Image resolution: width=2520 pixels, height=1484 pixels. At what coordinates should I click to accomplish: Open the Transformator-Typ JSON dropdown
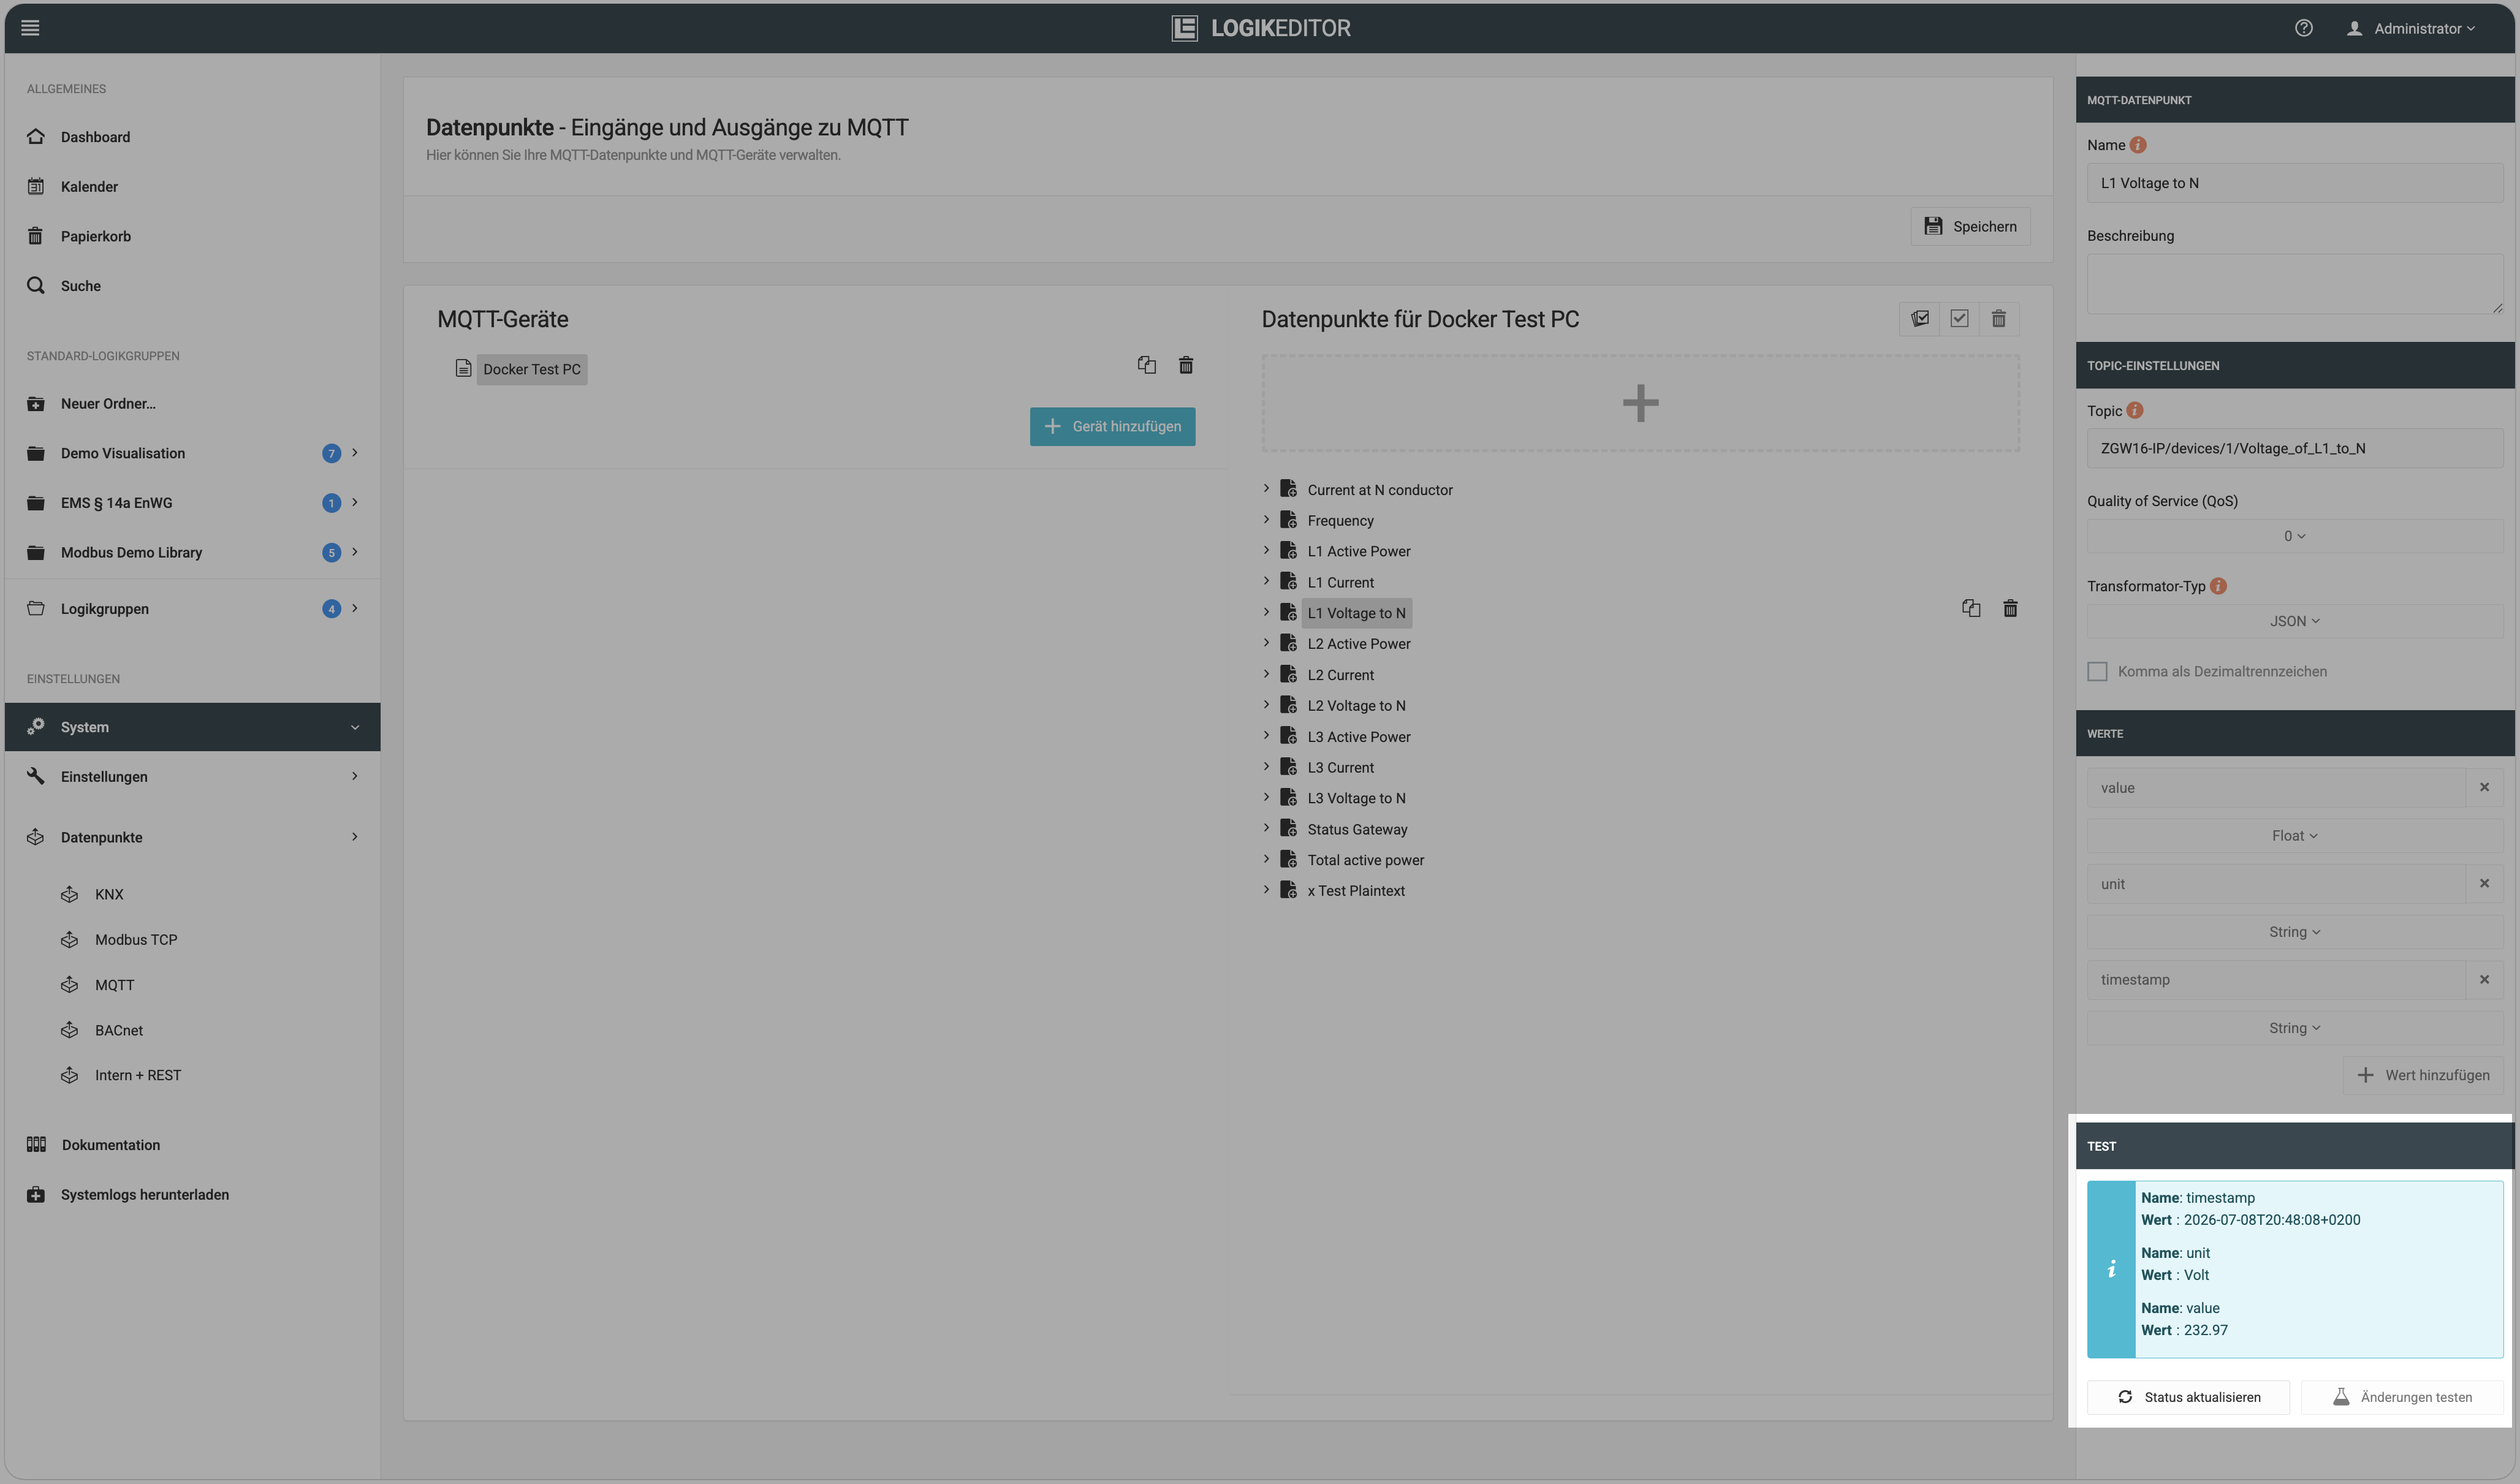click(x=2294, y=622)
